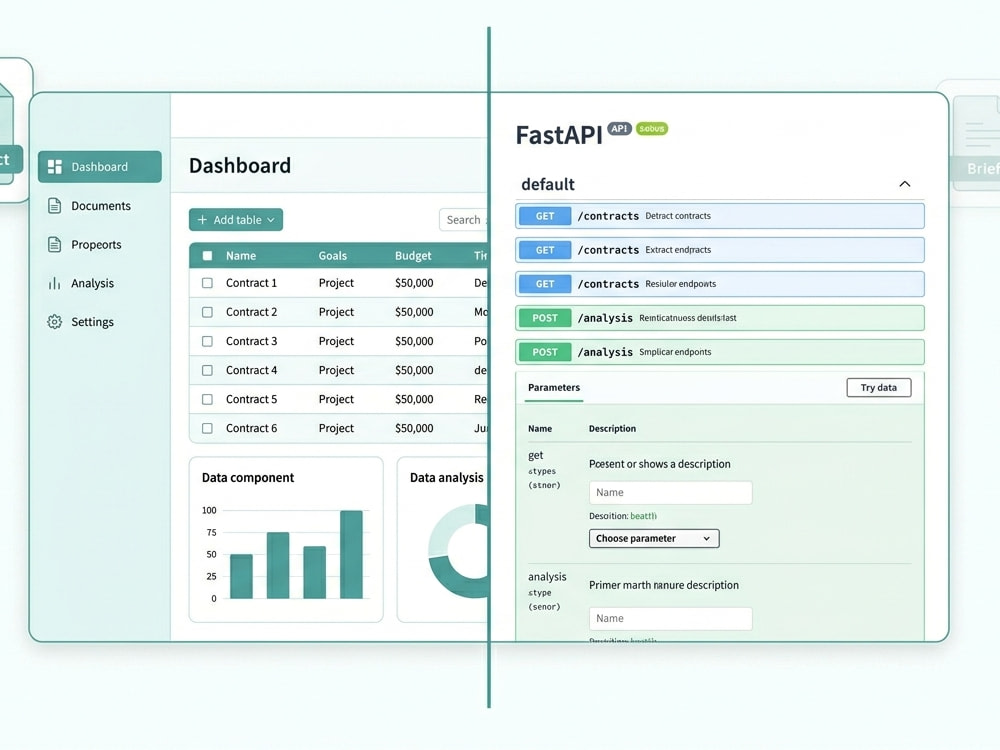Select the Contract 4 name cell

pyautogui.click(x=251, y=370)
